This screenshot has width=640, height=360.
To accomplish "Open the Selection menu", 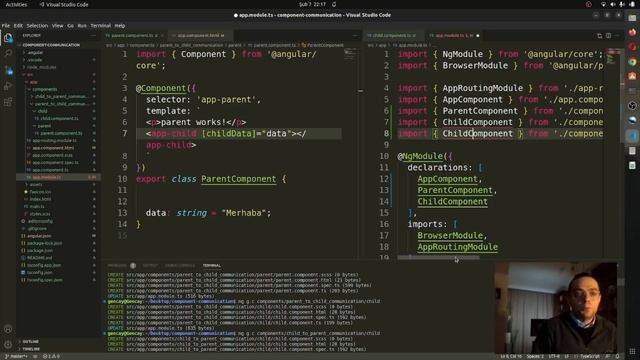I will click(x=37, y=25).
